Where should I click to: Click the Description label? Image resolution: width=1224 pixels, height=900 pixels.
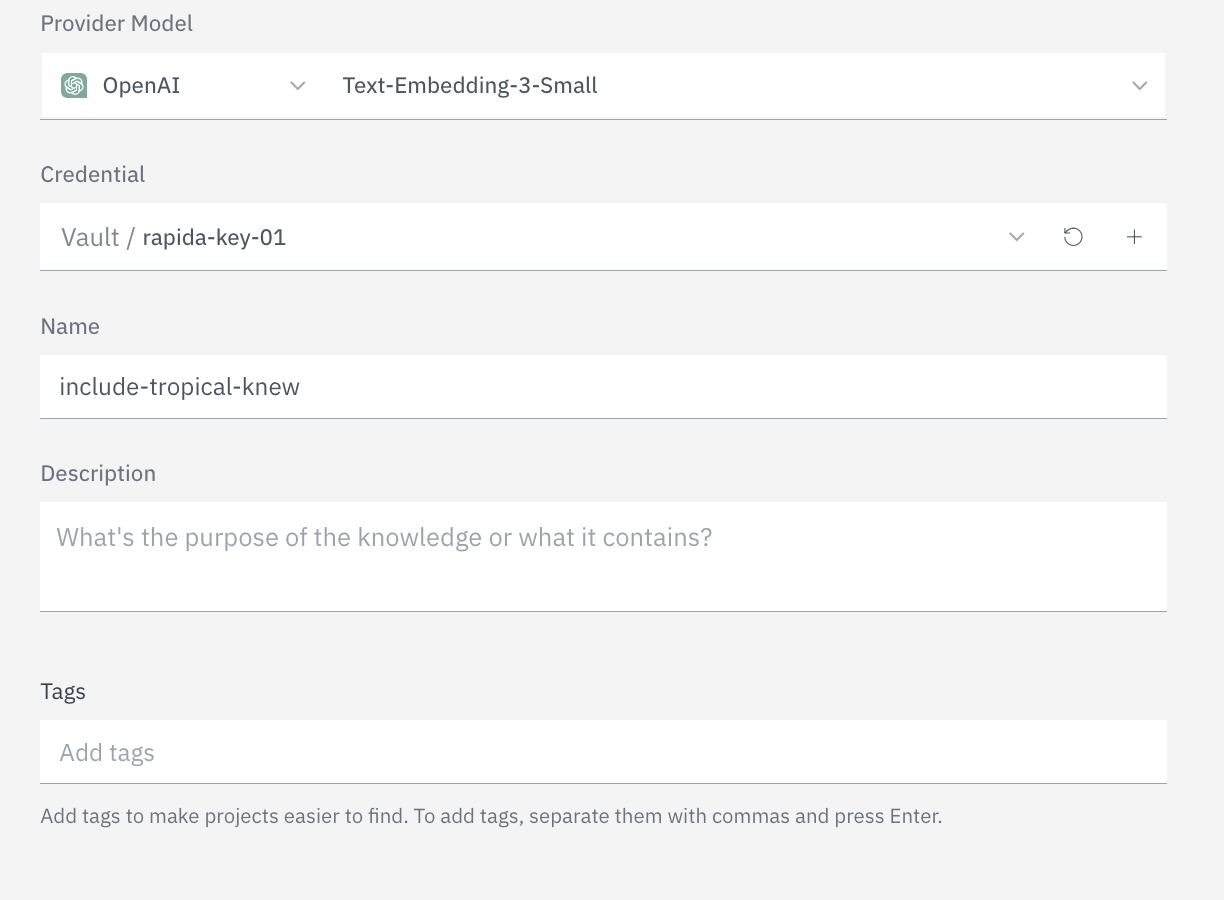98,473
